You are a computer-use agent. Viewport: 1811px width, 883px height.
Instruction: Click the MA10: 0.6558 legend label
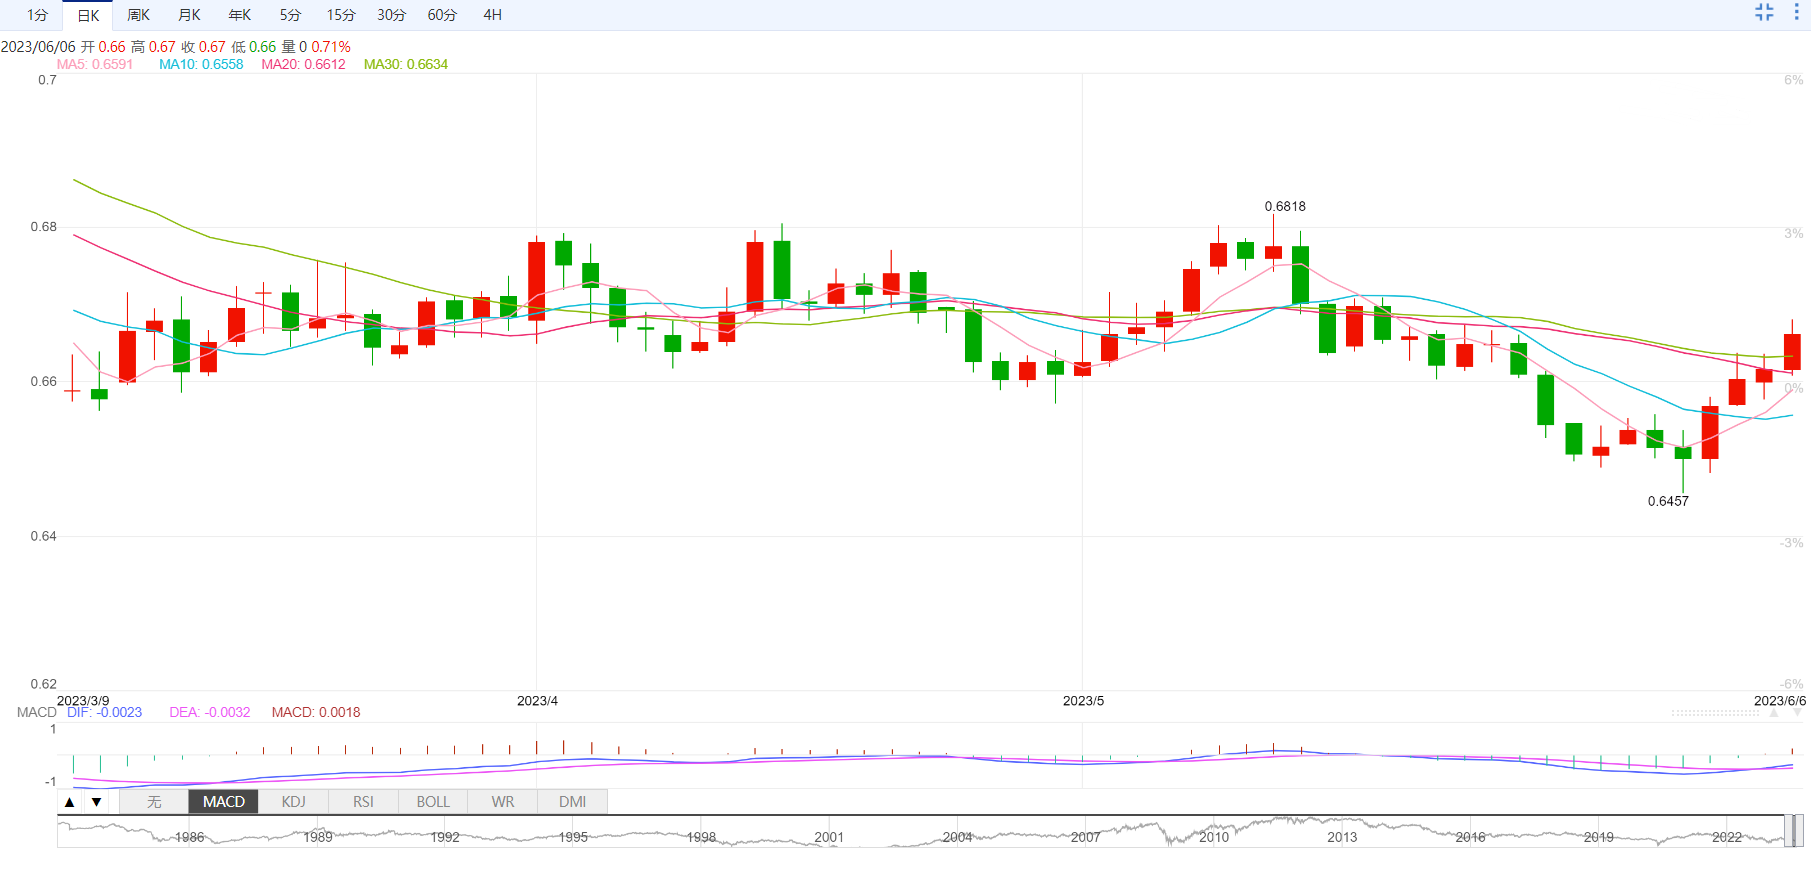(201, 64)
